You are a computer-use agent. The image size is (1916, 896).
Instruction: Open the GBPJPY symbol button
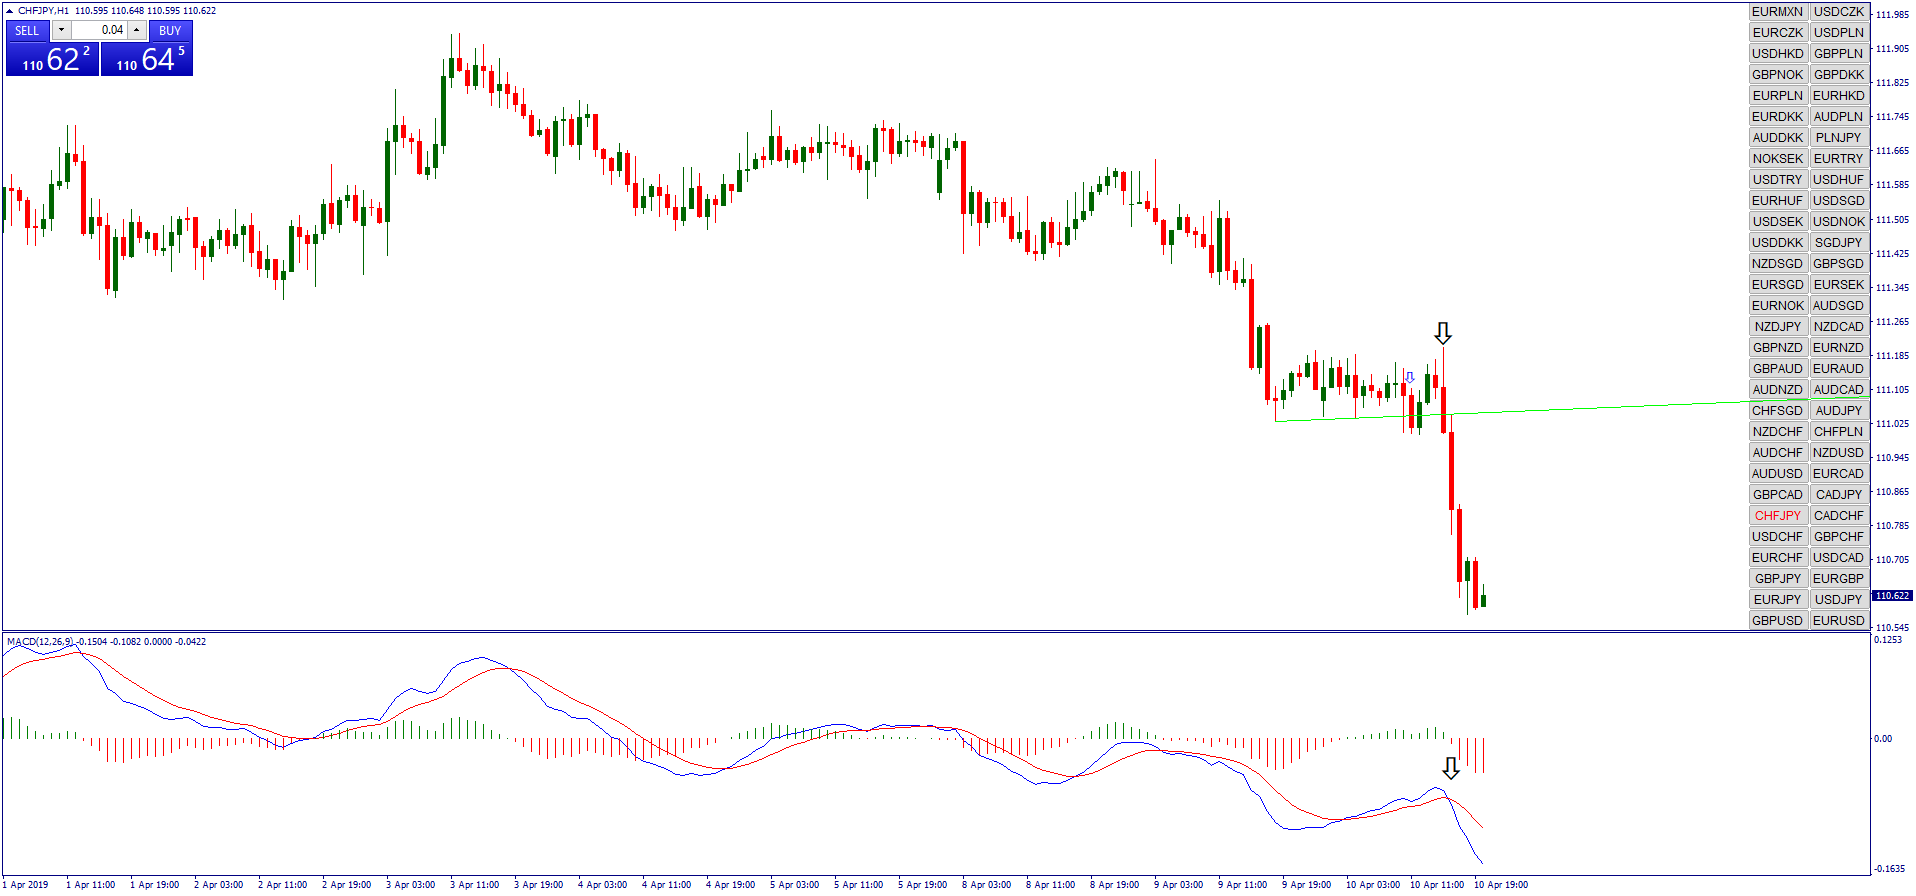tap(1777, 578)
